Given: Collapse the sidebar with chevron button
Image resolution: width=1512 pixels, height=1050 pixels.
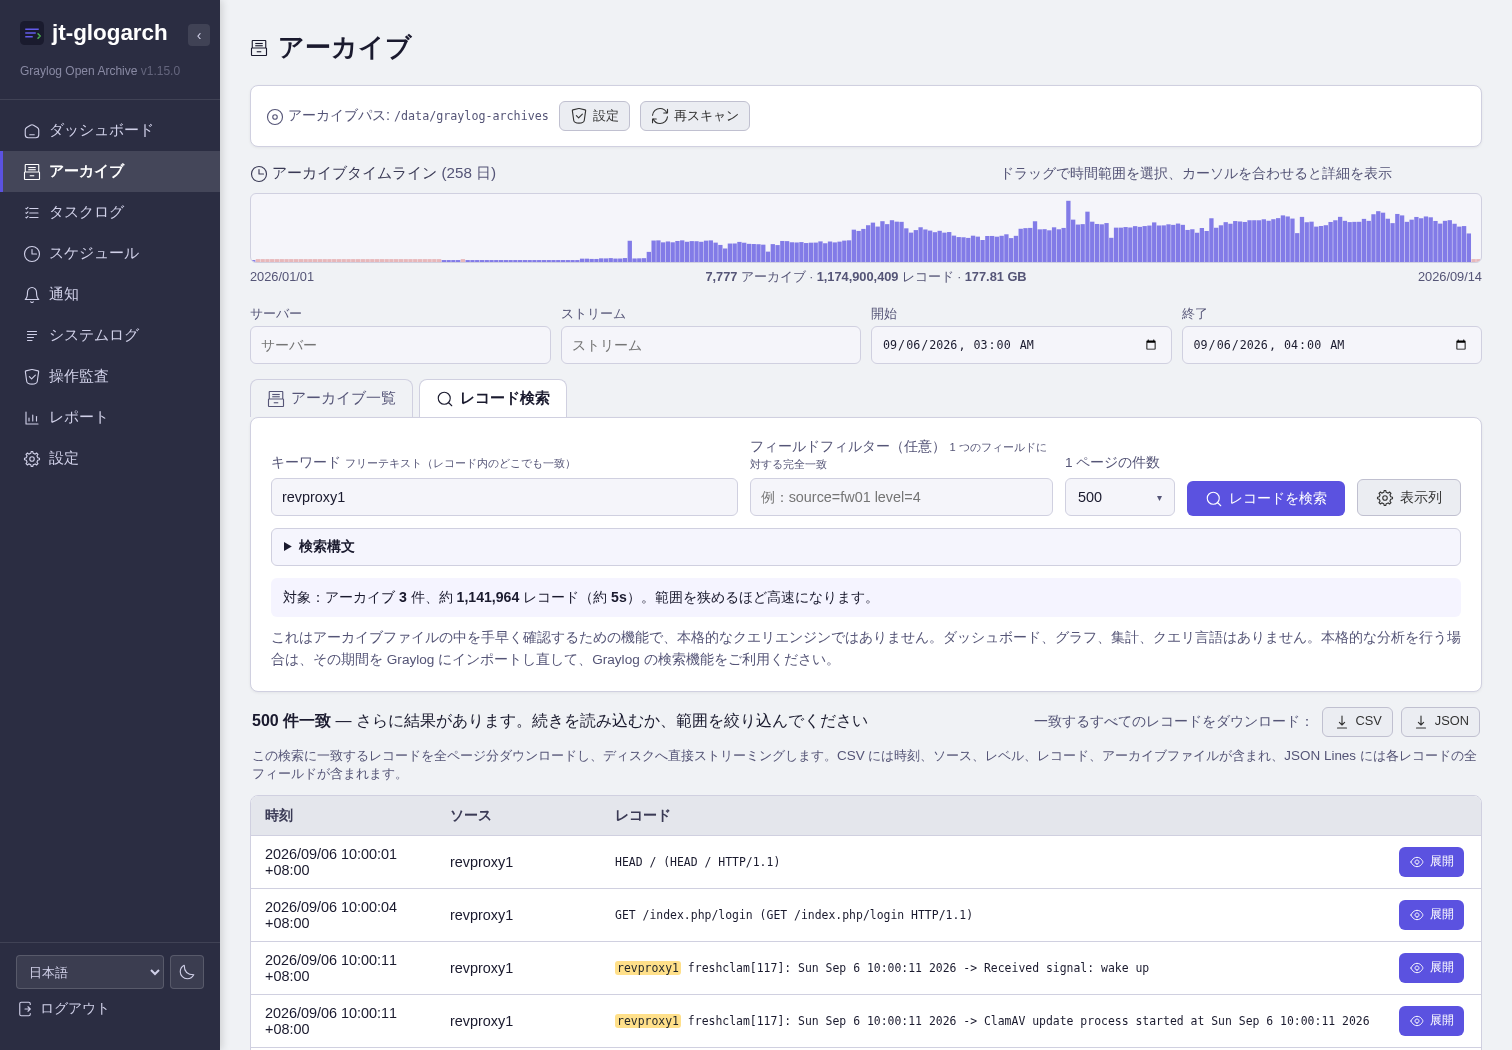Looking at the screenshot, I should pos(199,35).
